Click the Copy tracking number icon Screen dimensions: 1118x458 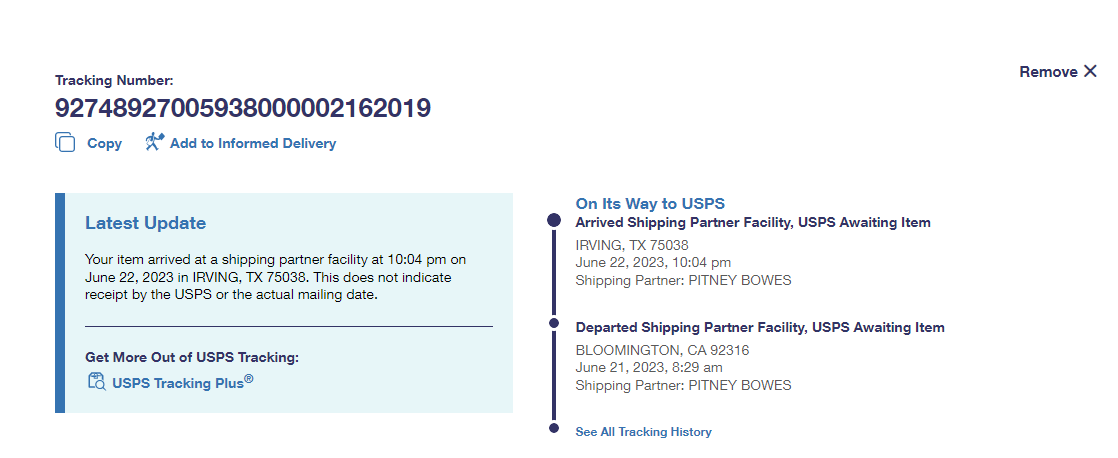65,143
